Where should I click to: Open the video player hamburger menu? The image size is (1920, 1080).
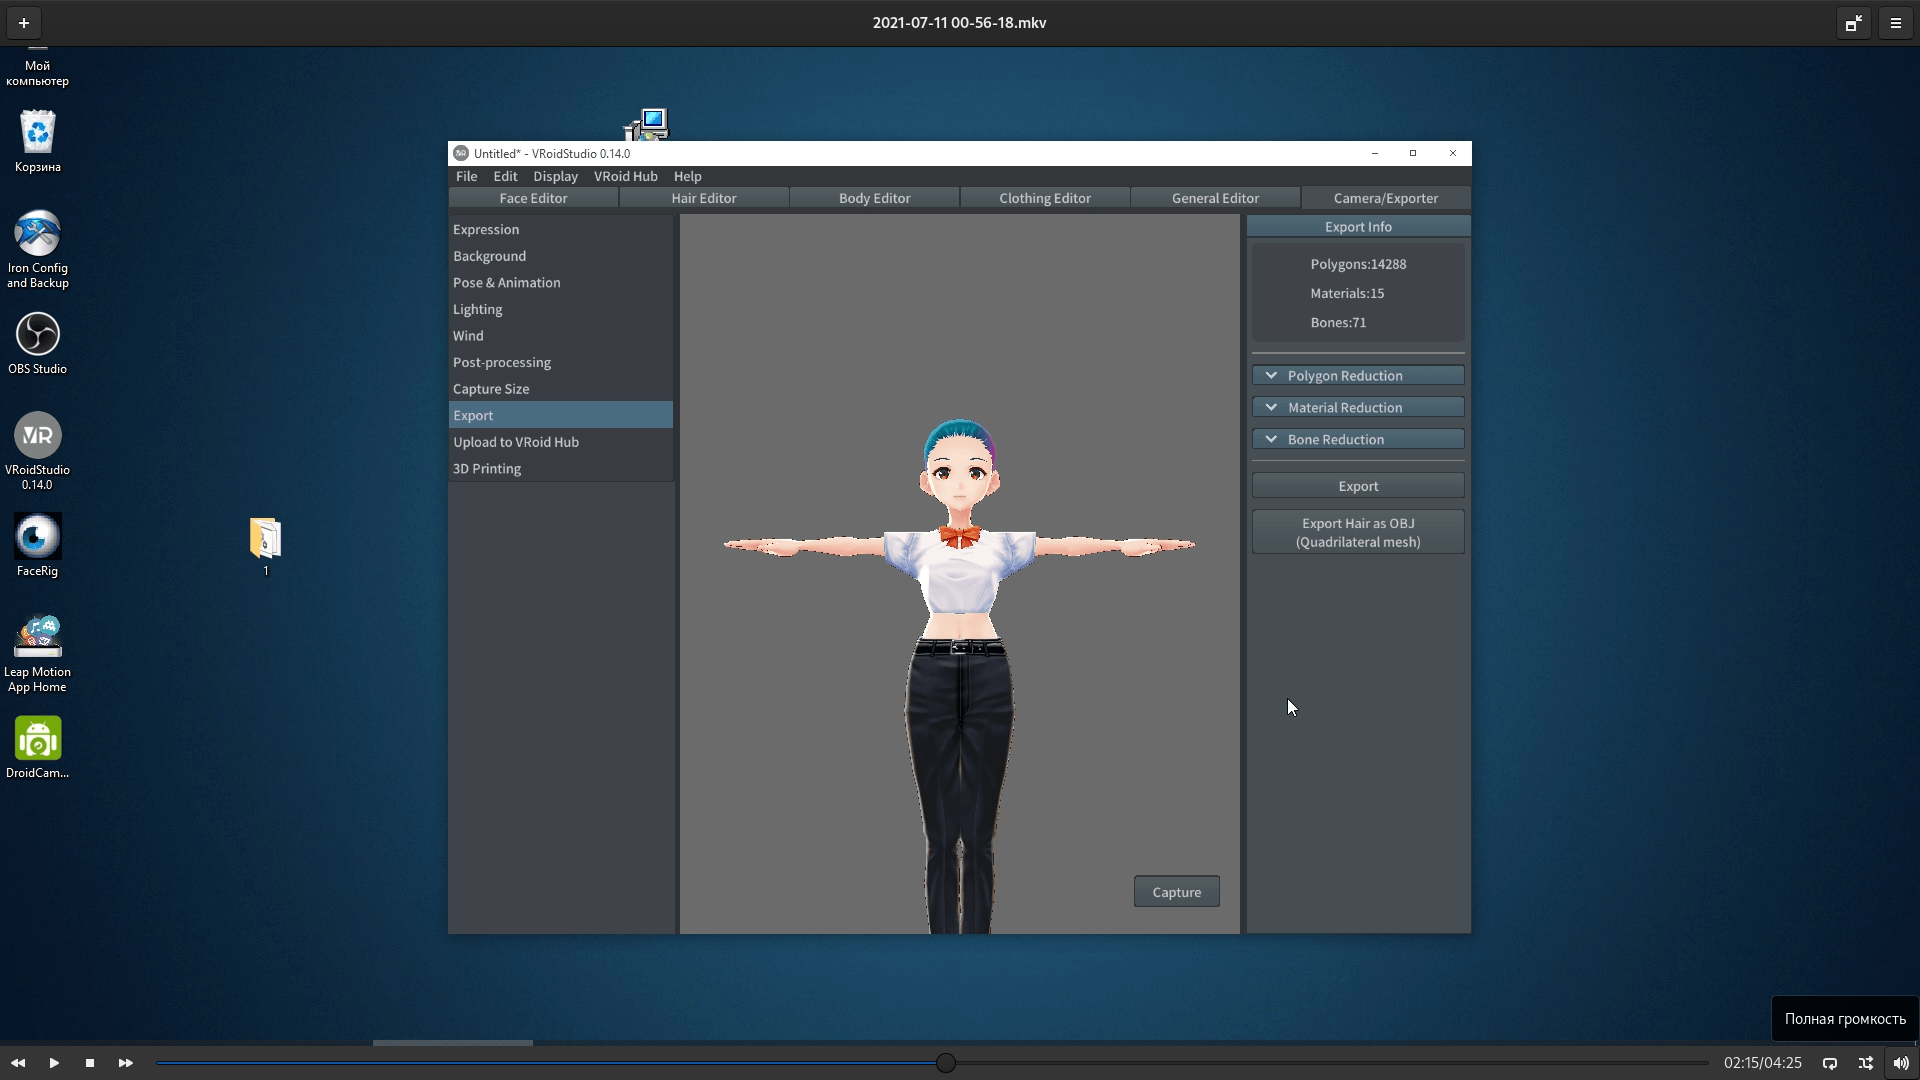[x=1895, y=23]
